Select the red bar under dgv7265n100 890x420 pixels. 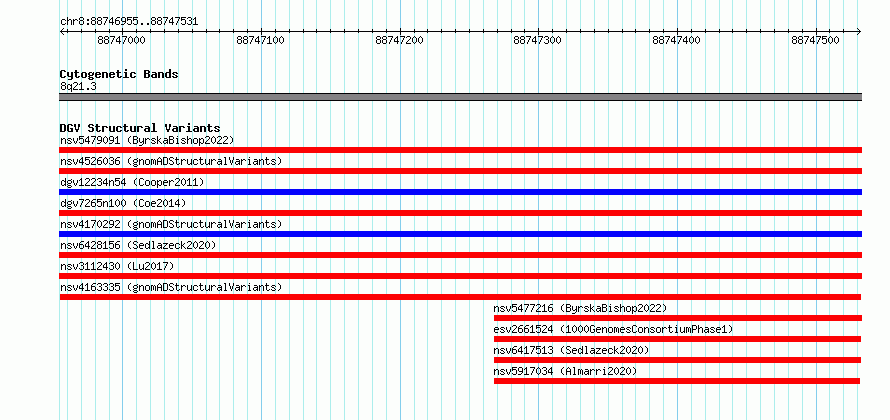[x=460, y=213]
